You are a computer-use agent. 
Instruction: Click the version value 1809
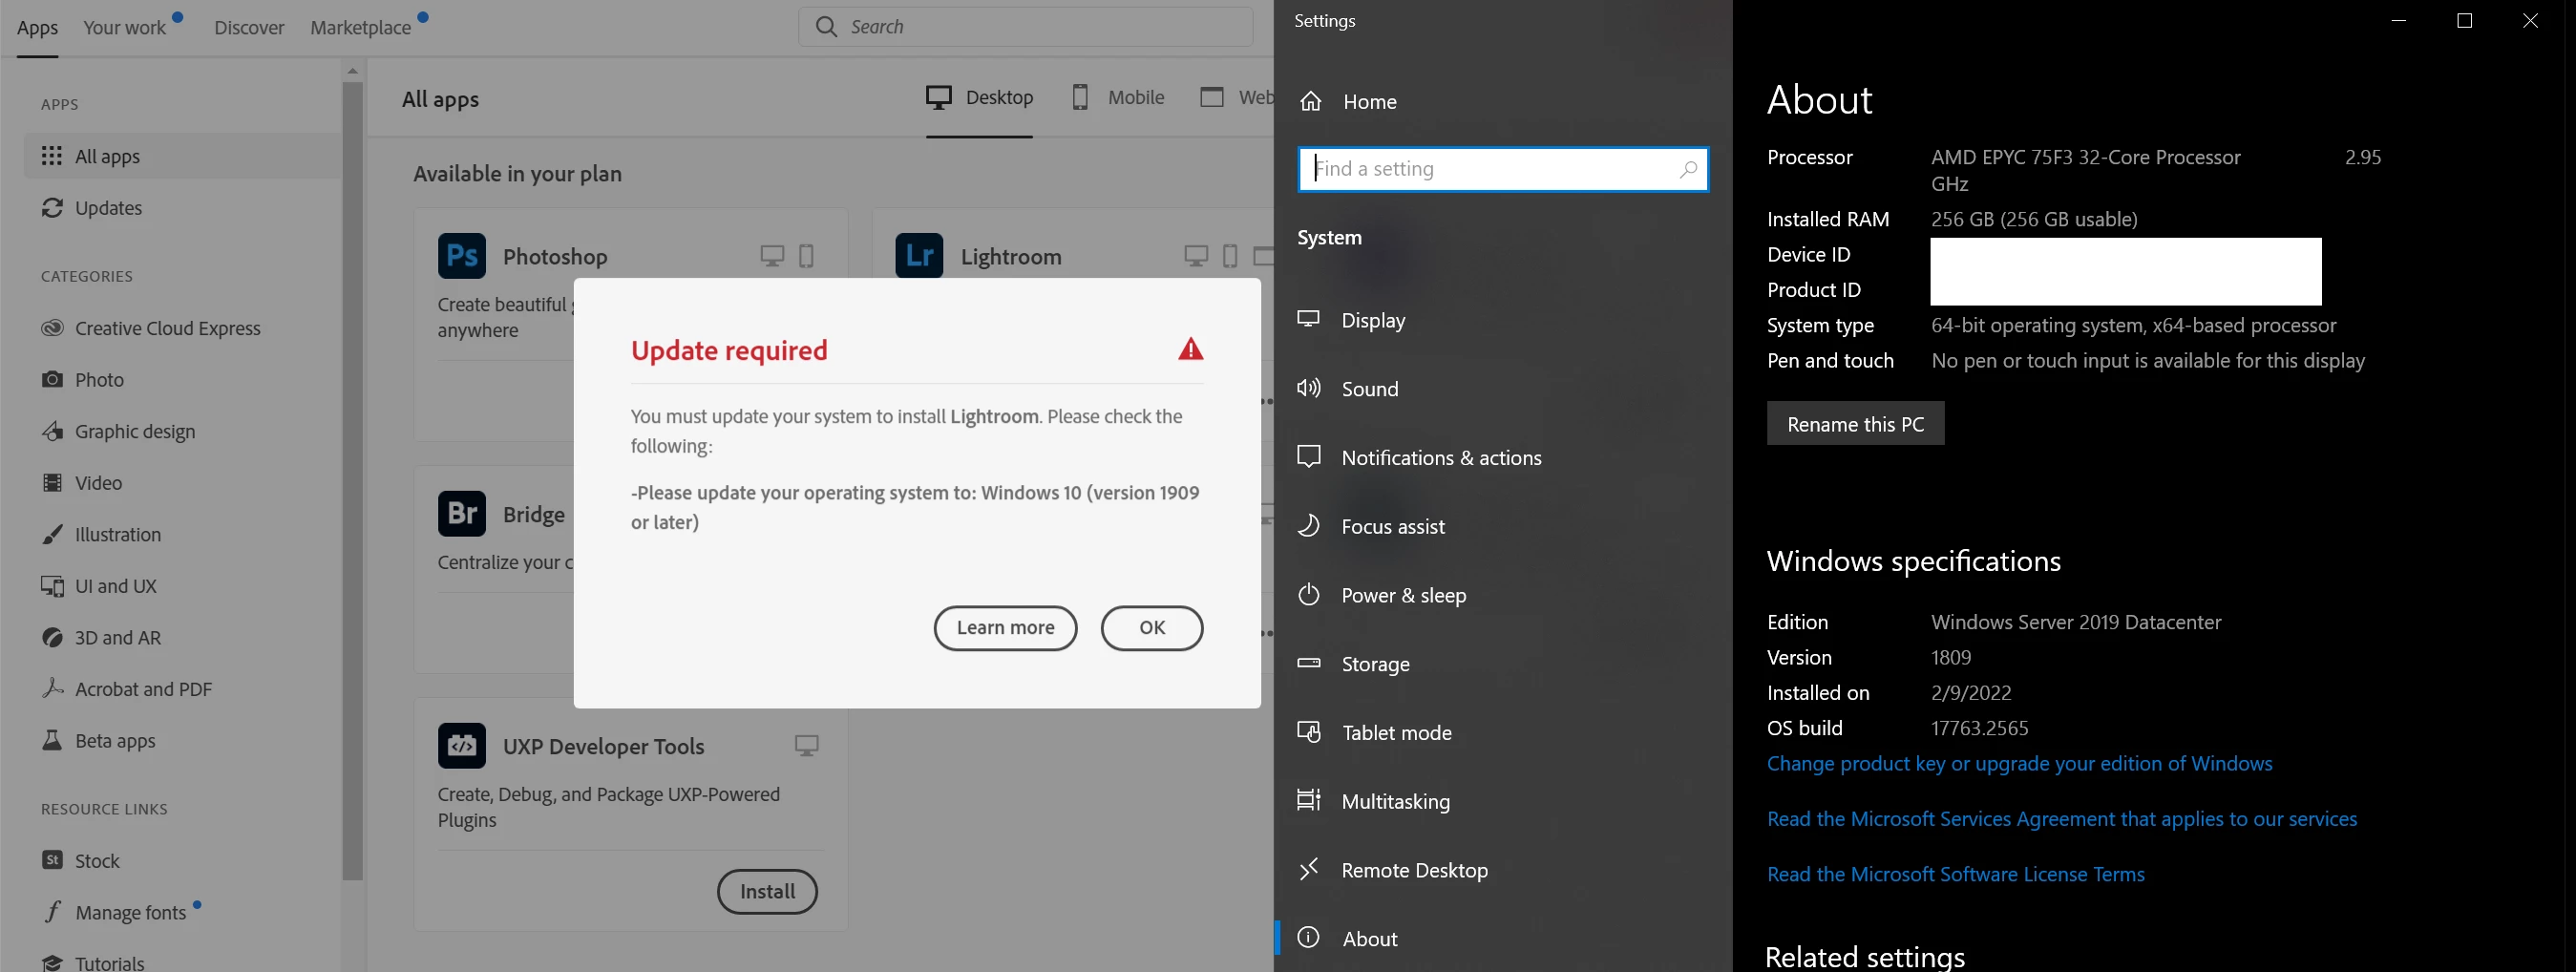tap(1951, 657)
